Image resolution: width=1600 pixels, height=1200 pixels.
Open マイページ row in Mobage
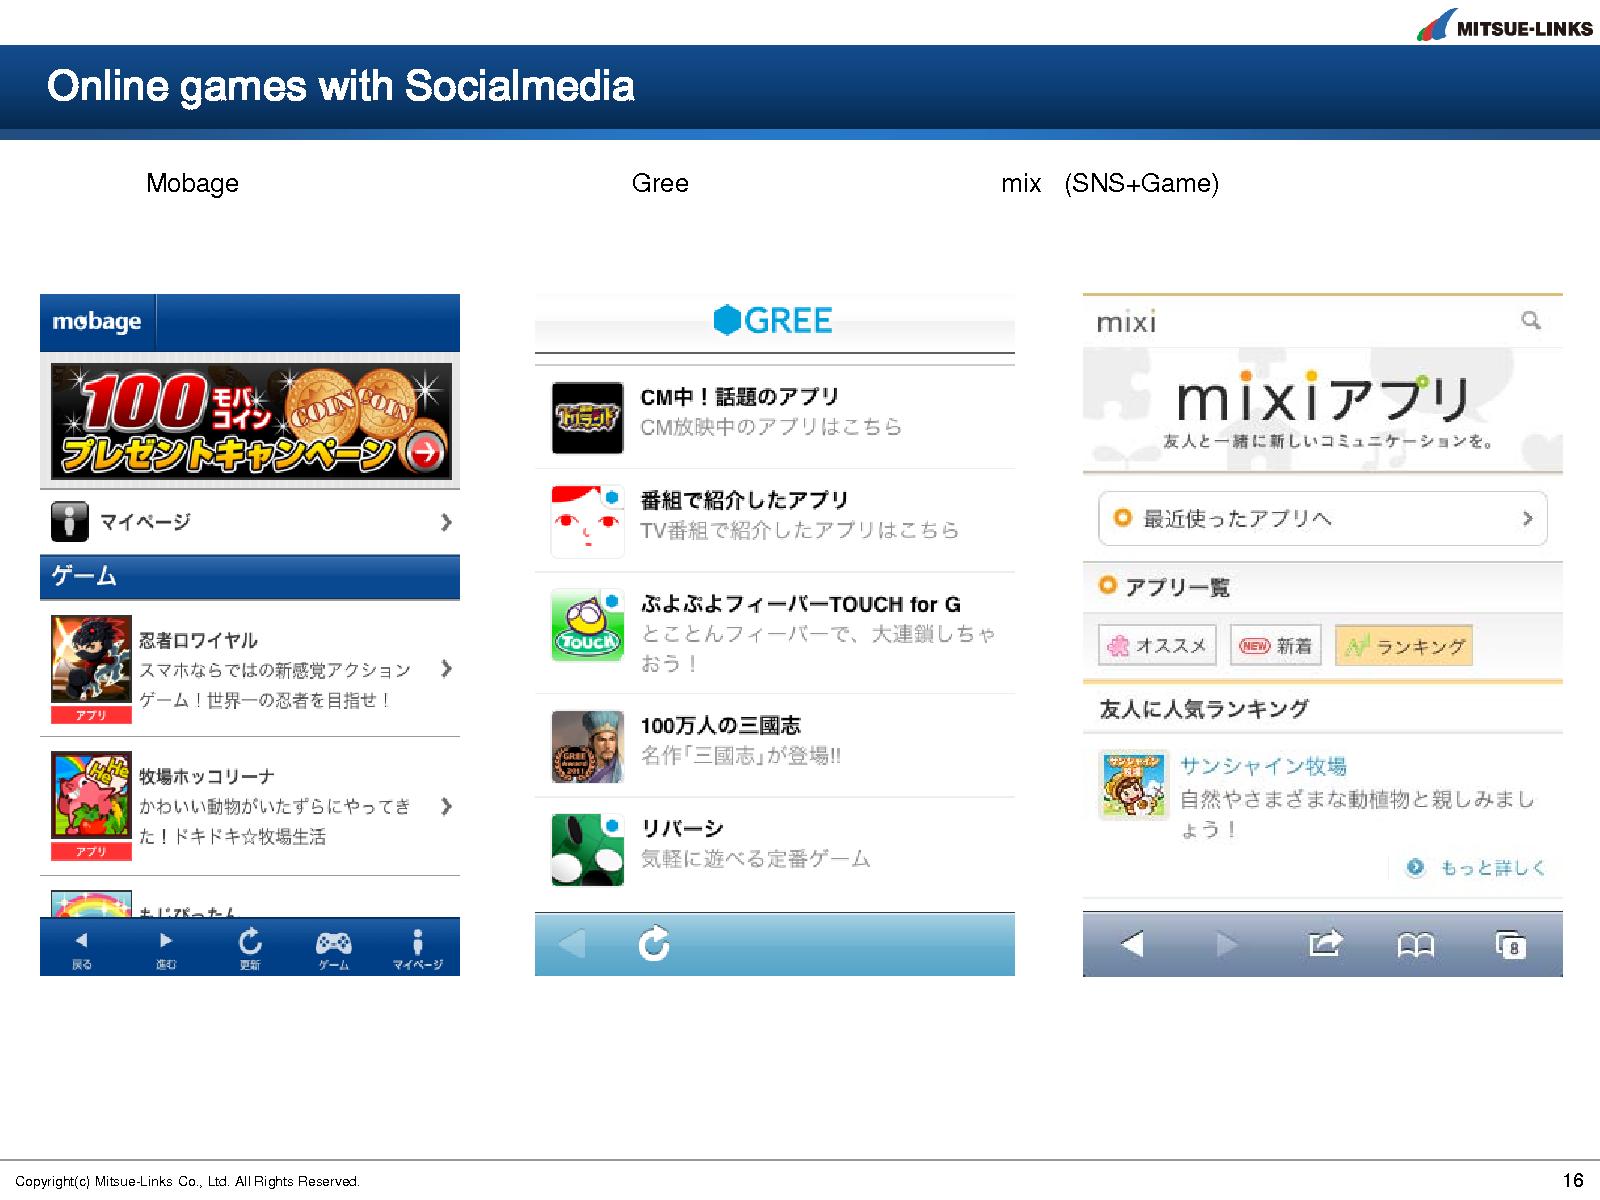click(250, 521)
